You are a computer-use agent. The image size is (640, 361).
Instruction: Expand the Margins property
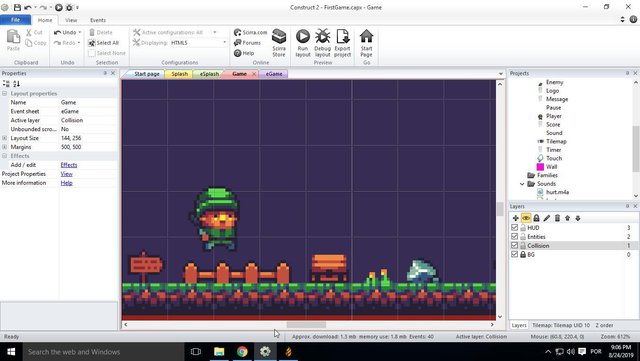pos(4,147)
